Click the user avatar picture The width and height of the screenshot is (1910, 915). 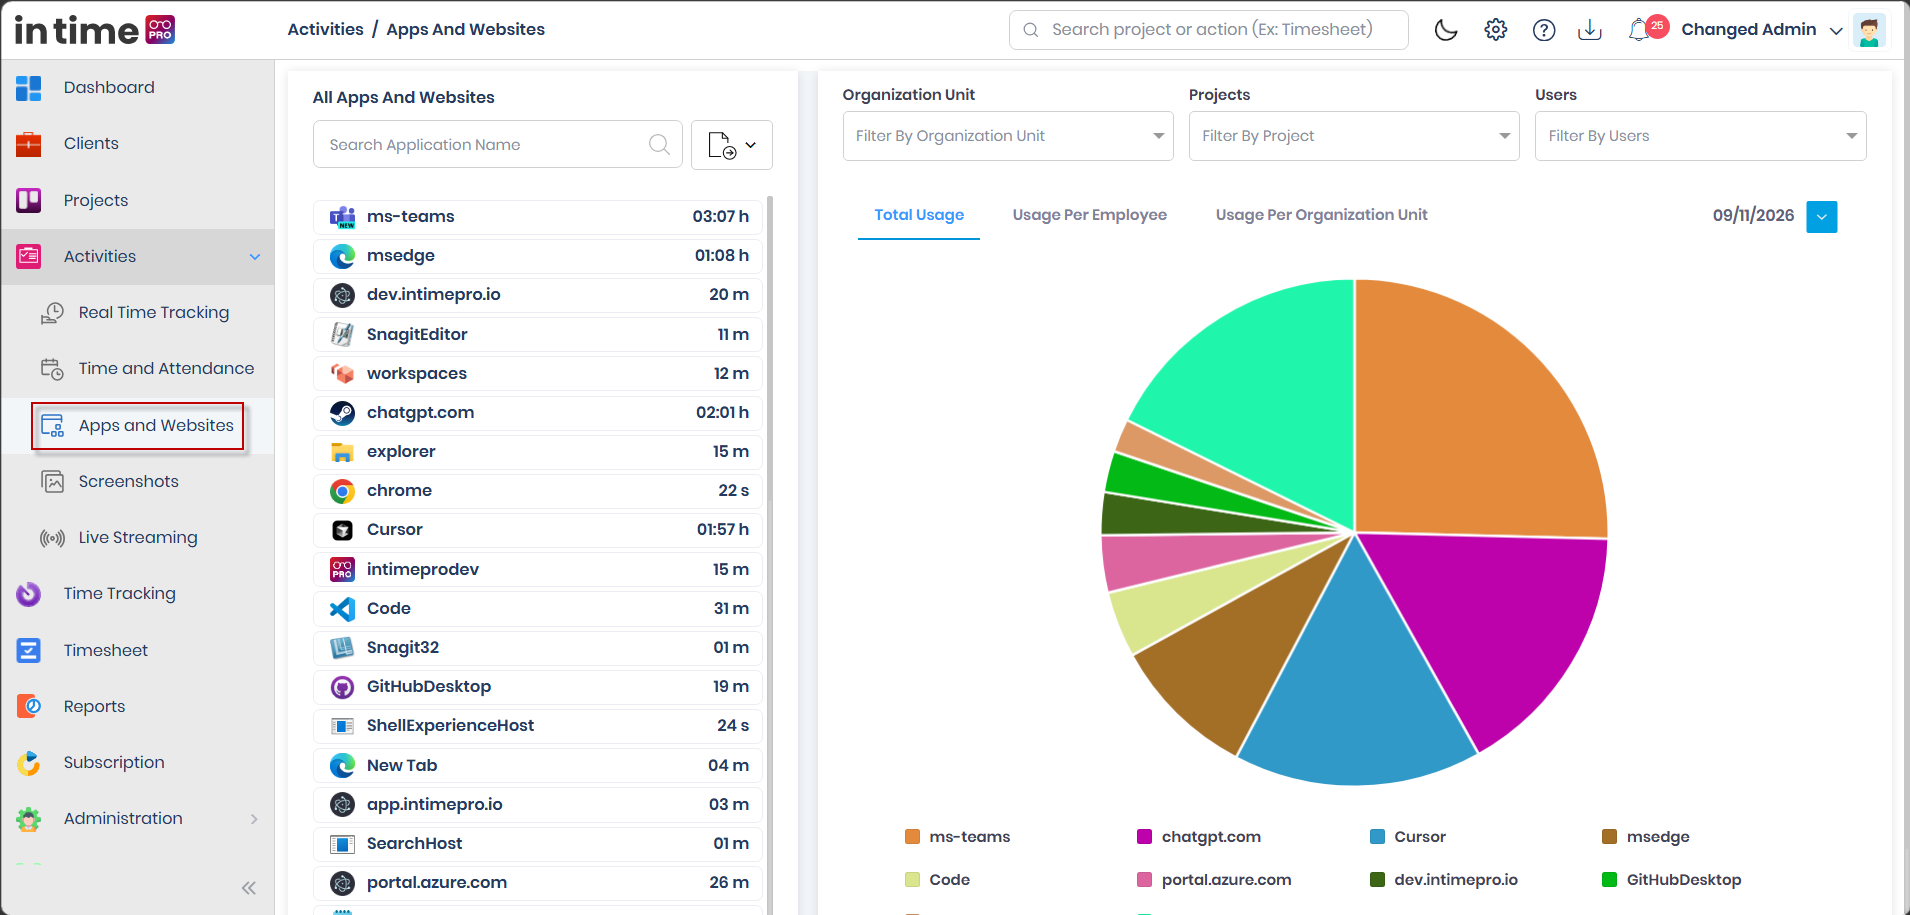pyautogui.click(x=1869, y=30)
